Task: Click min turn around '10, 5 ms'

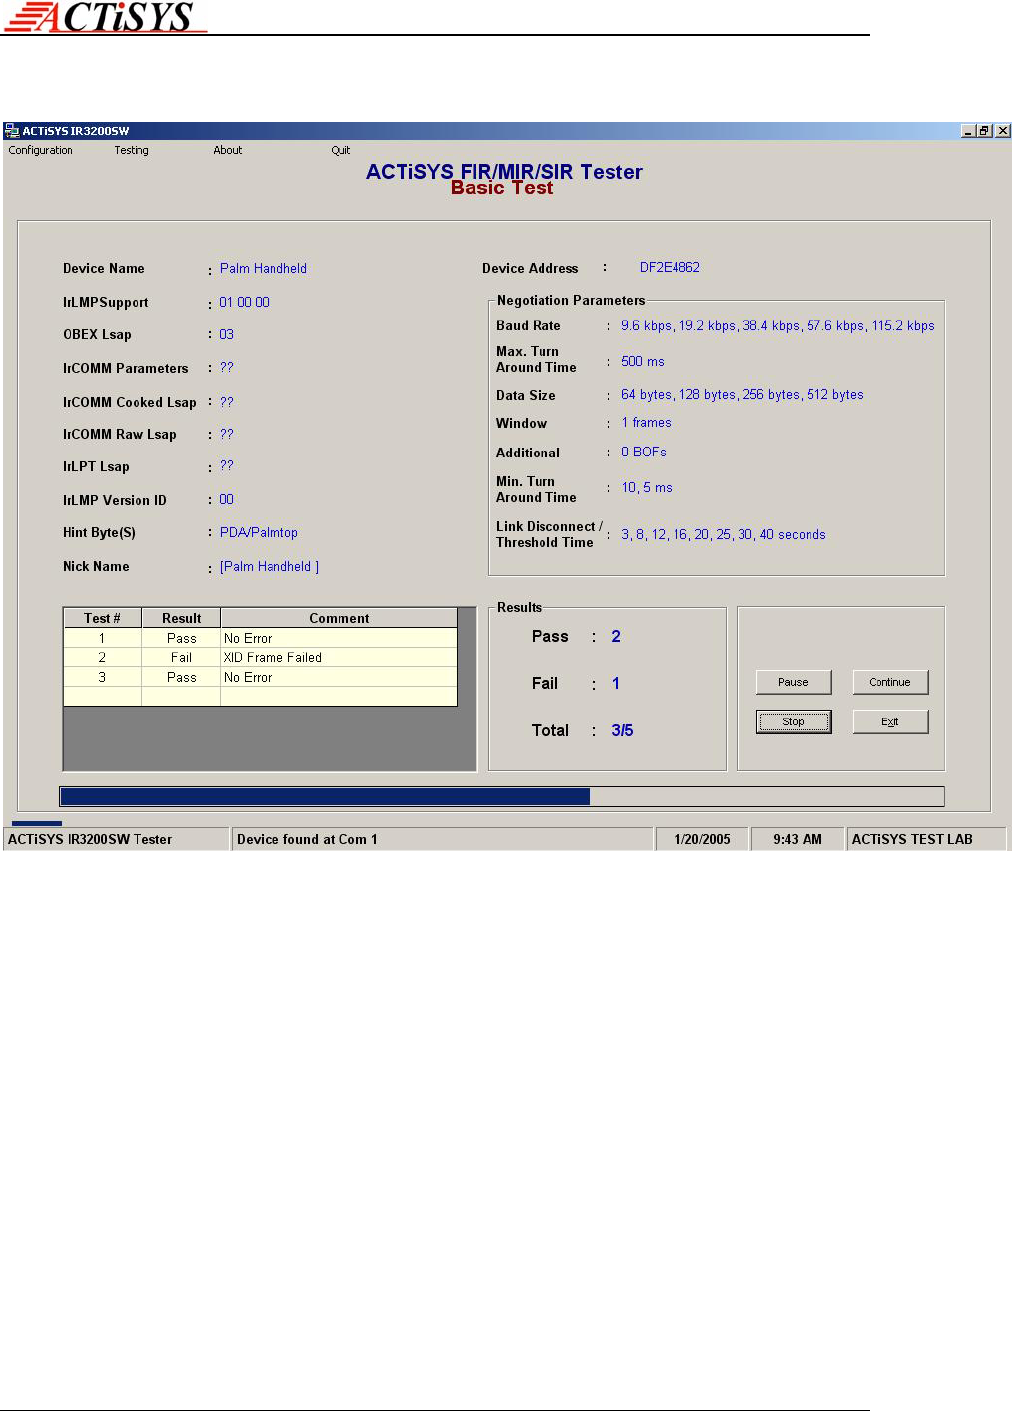Action: [647, 487]
